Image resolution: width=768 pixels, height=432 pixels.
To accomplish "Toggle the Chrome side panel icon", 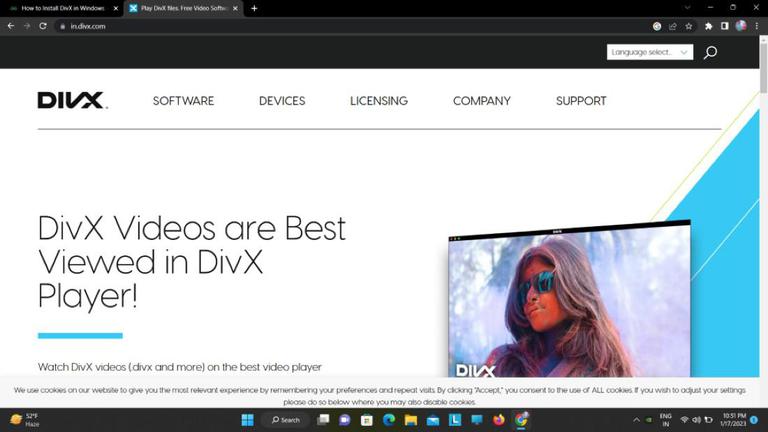I will [x=724, y=26].
